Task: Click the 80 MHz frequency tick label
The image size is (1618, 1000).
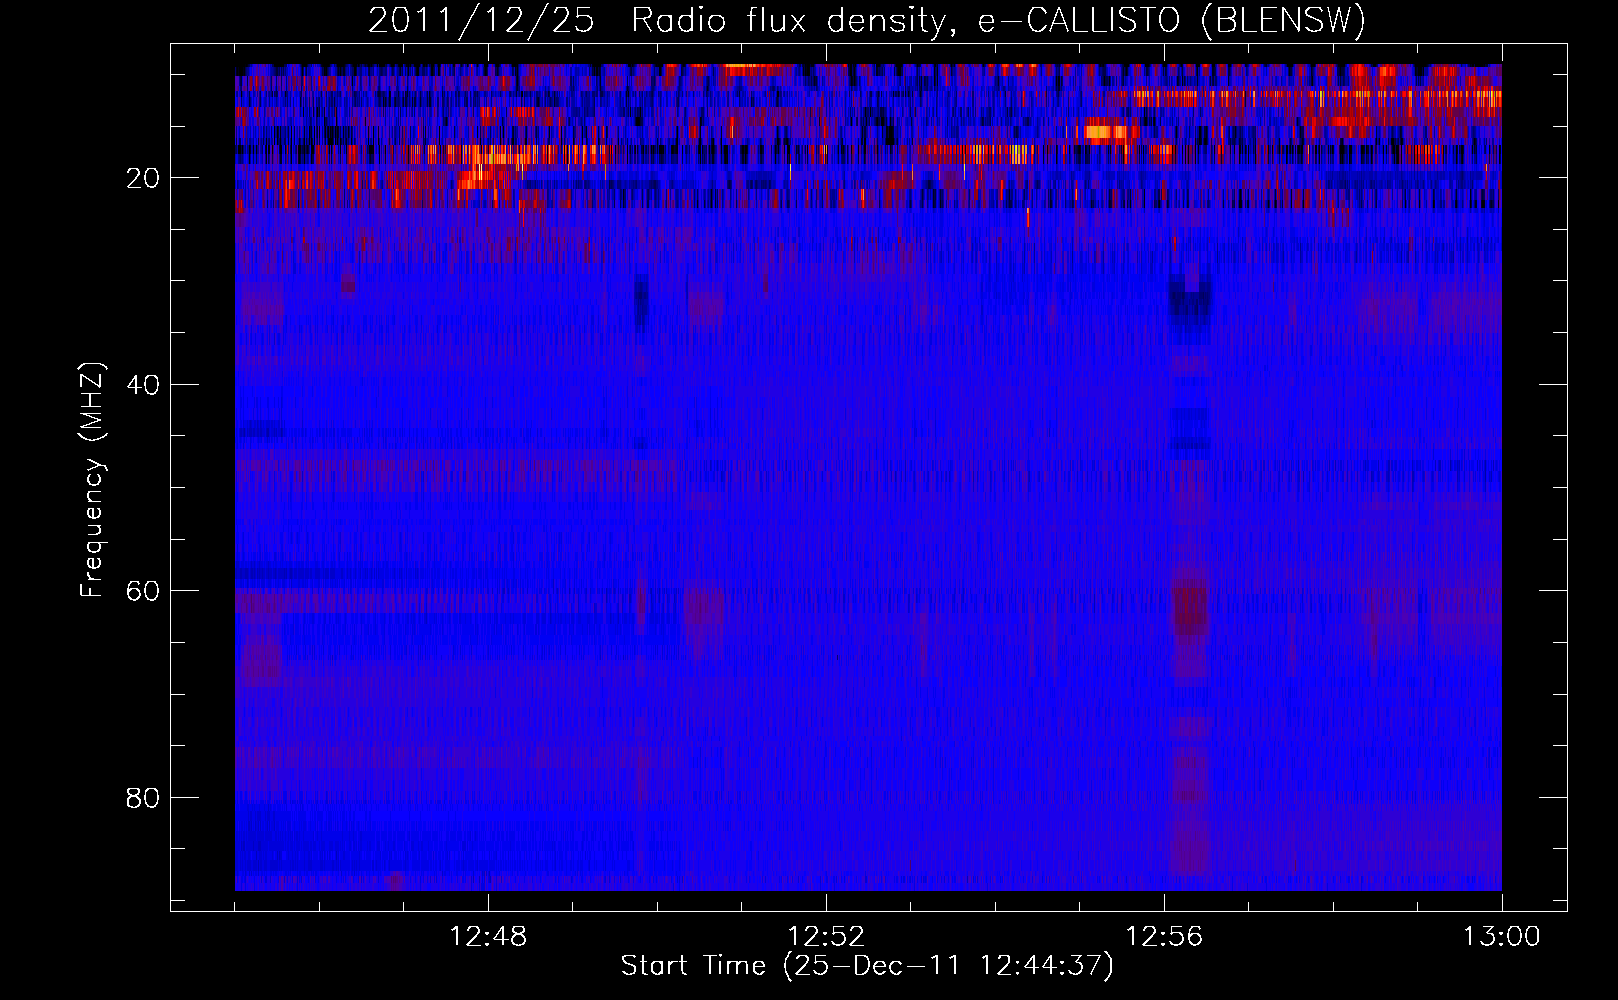Action: pyautogui.click(x=144, y=798)
